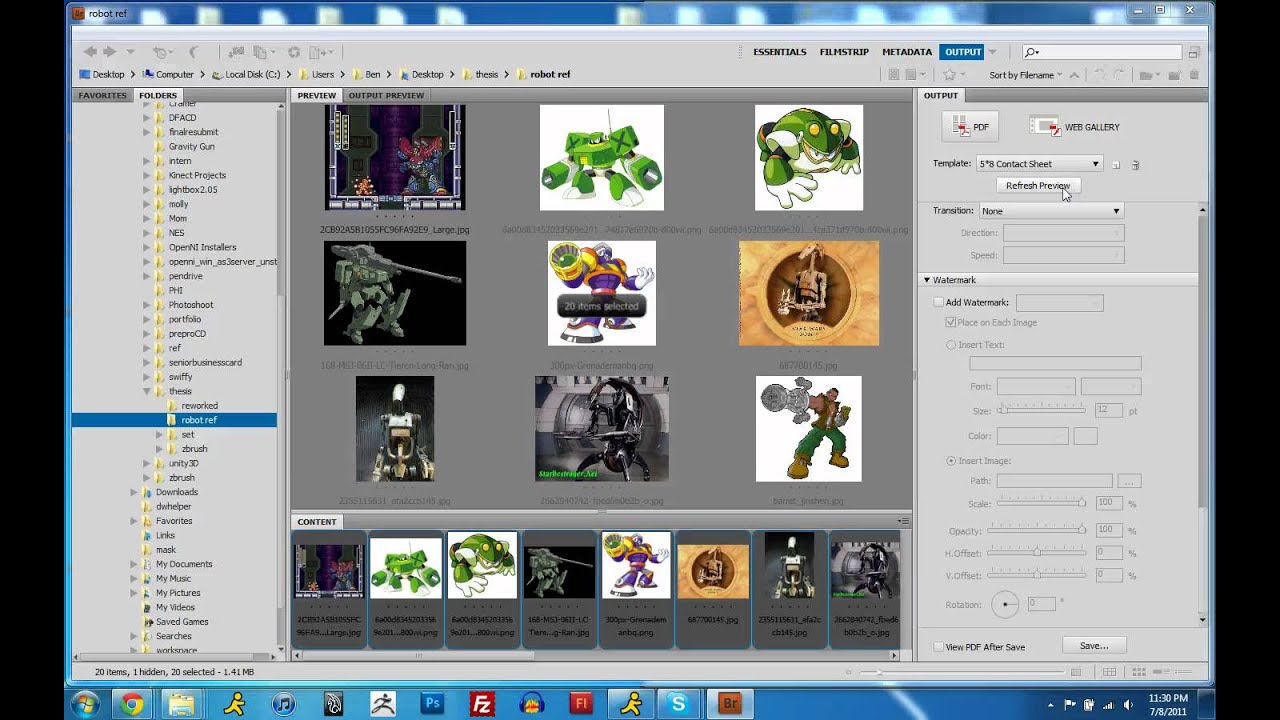Click the watermark Size slider

1041,410
